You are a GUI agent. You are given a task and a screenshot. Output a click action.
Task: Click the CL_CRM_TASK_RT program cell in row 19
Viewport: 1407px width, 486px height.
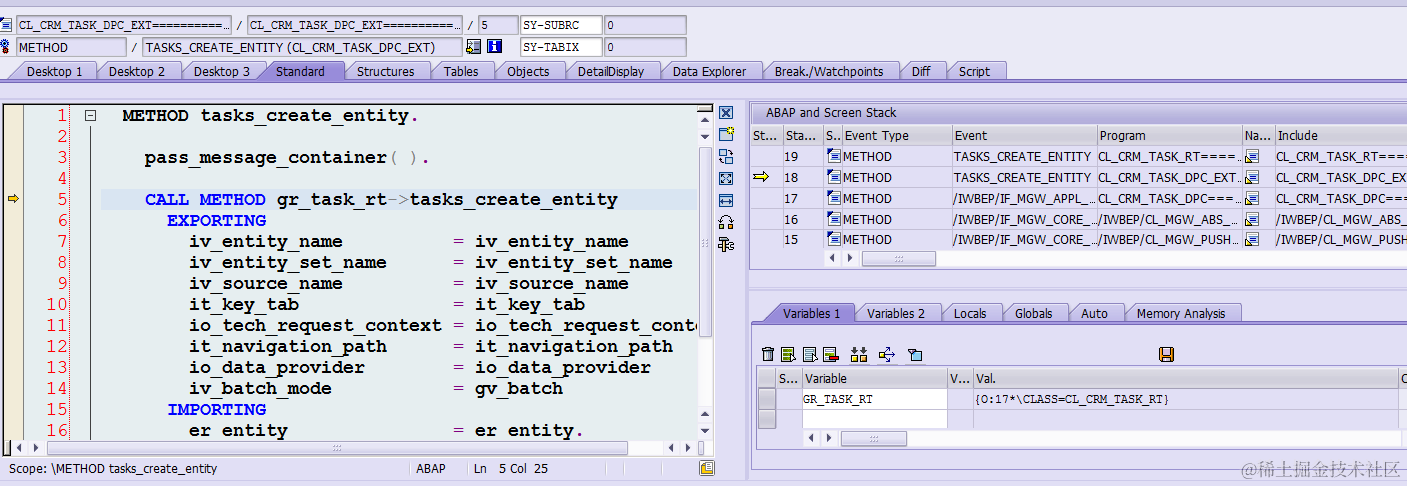click(1169, 157)
